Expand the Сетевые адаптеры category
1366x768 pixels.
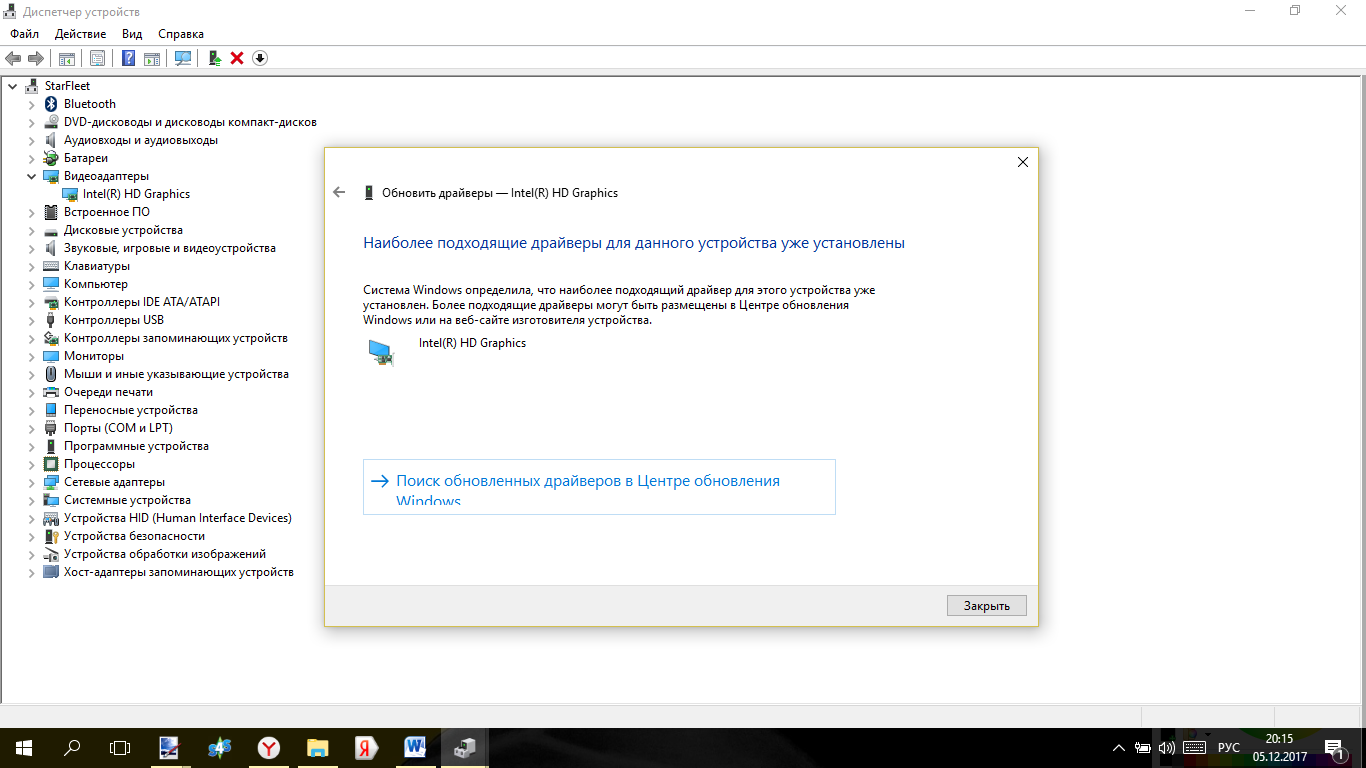31,482
